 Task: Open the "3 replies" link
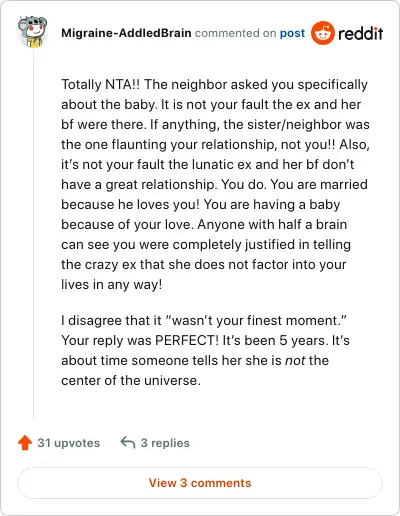point(165,443)
